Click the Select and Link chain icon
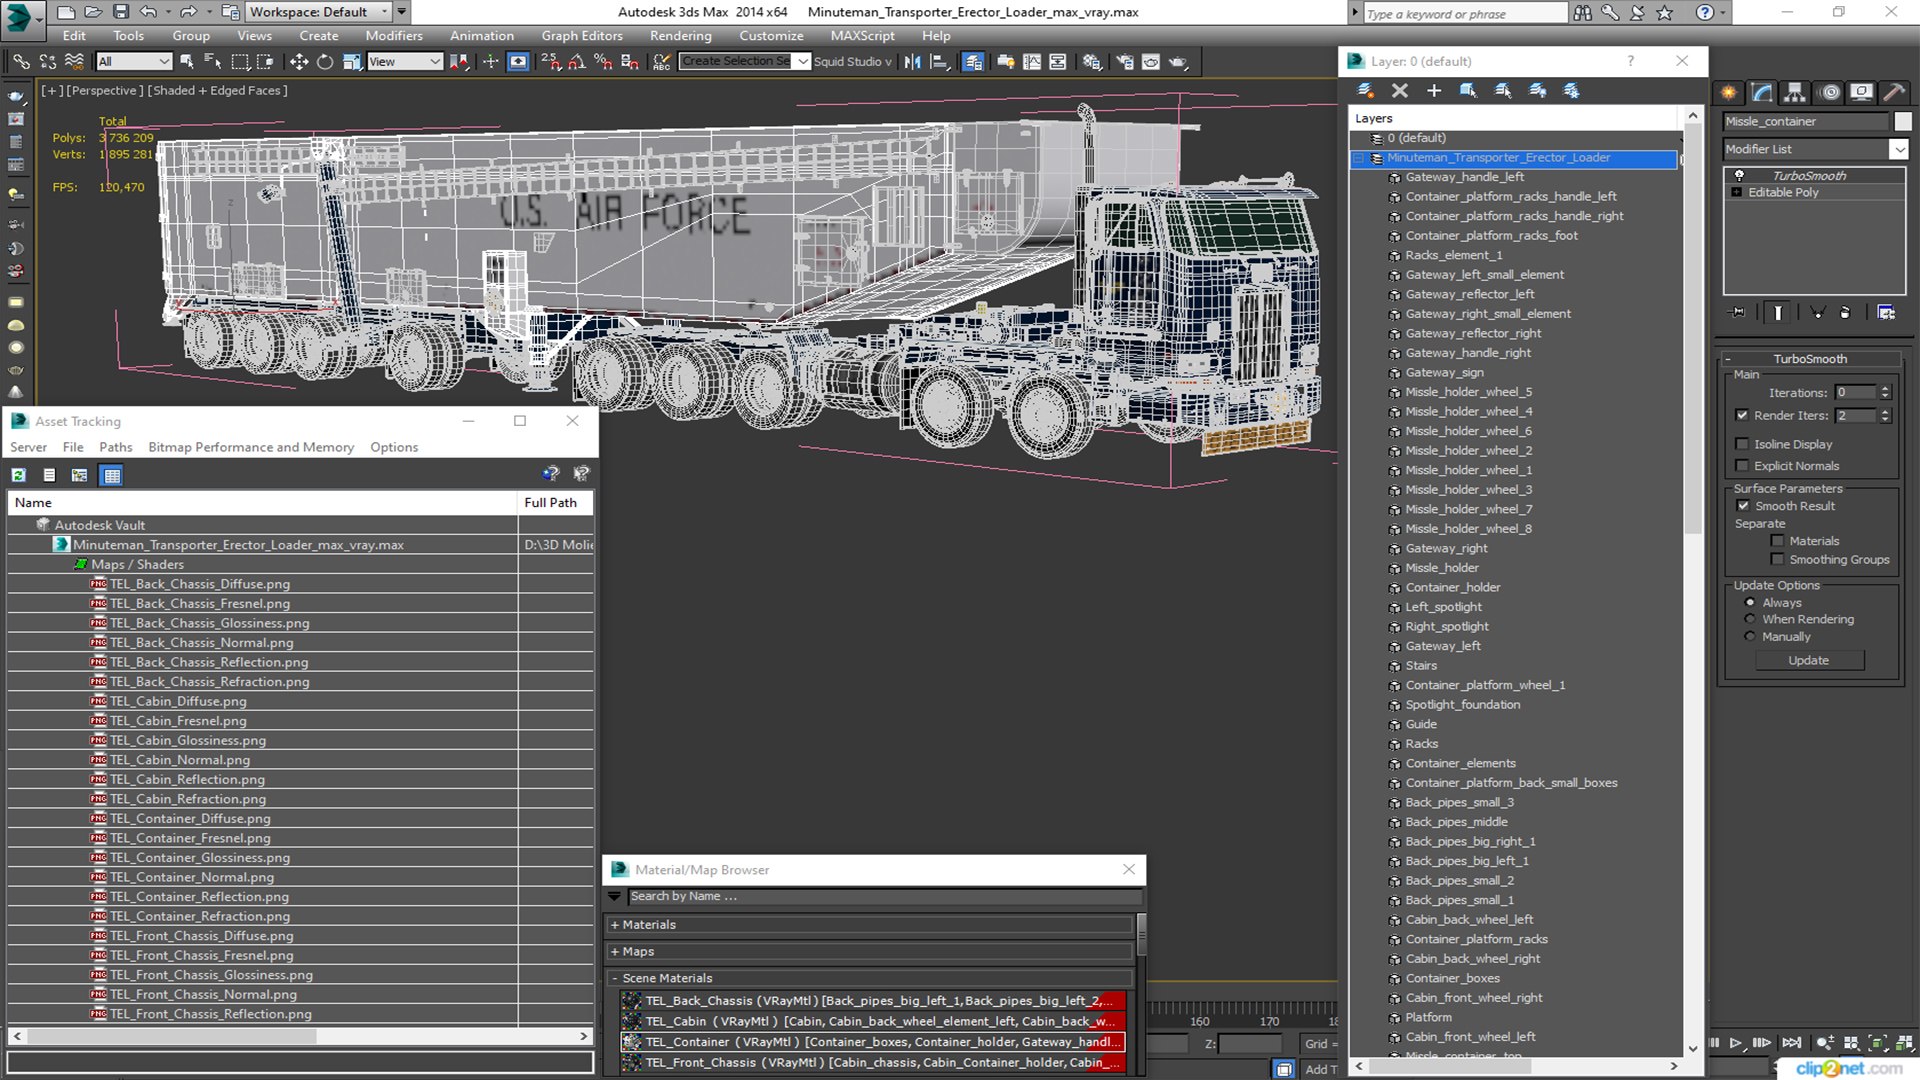Screen dimensions: 1920x1080 pos(21,62)
